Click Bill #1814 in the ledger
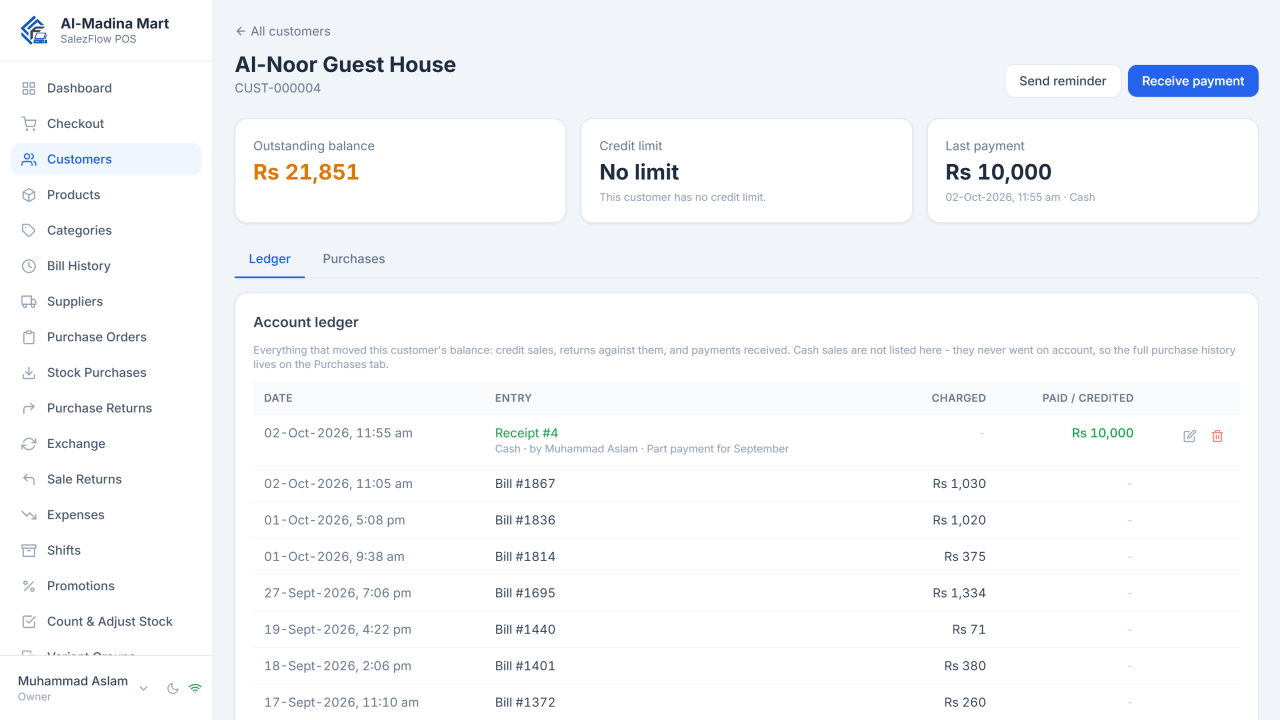The height and width of the screenshot is (720, 1280). coord(525,557)
